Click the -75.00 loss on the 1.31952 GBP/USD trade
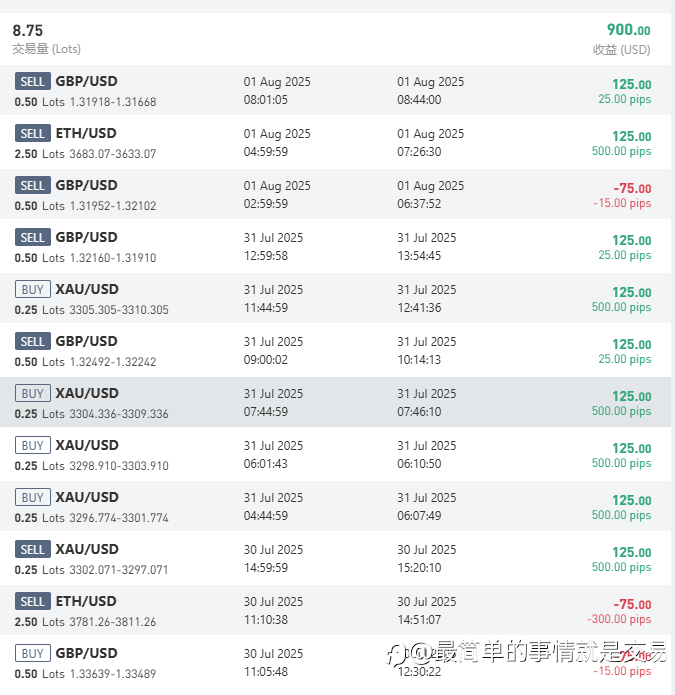 632,188
